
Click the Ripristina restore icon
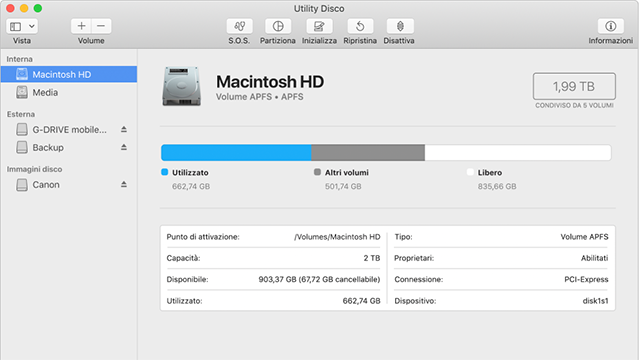pyautogui.click(x=360, y=27)
